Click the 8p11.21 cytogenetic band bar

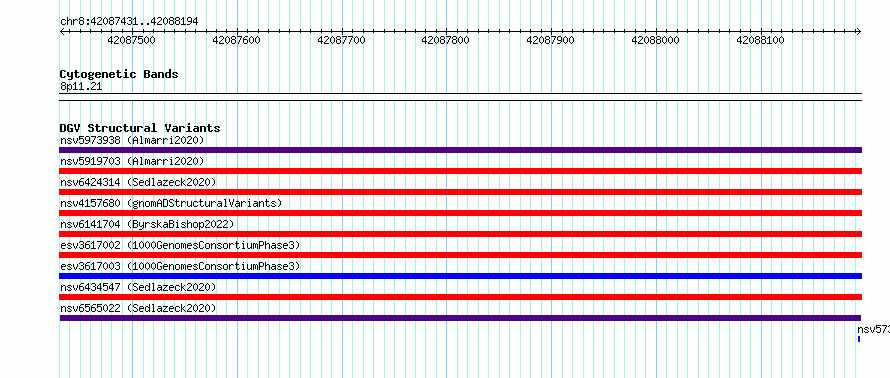tap(460, 97)
